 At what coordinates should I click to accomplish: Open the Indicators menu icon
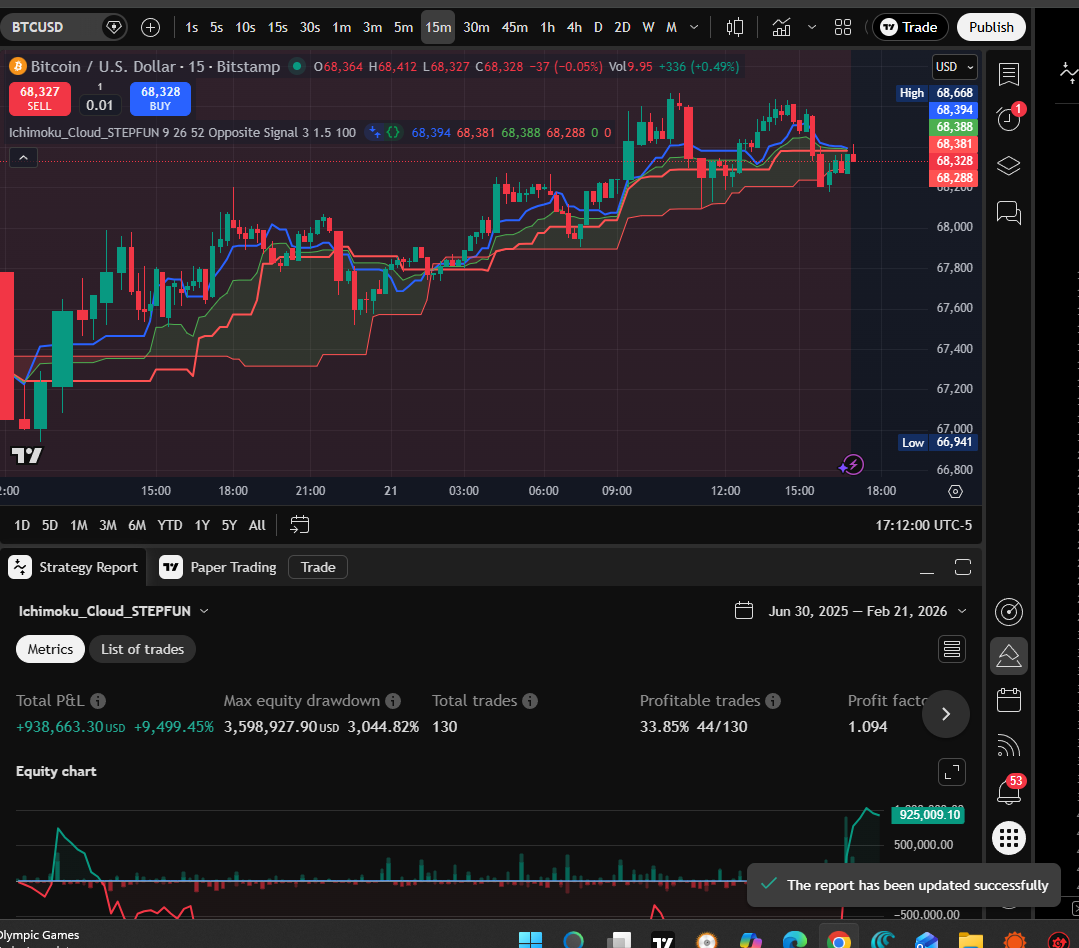pyautogui.click(x=781, y=28)
